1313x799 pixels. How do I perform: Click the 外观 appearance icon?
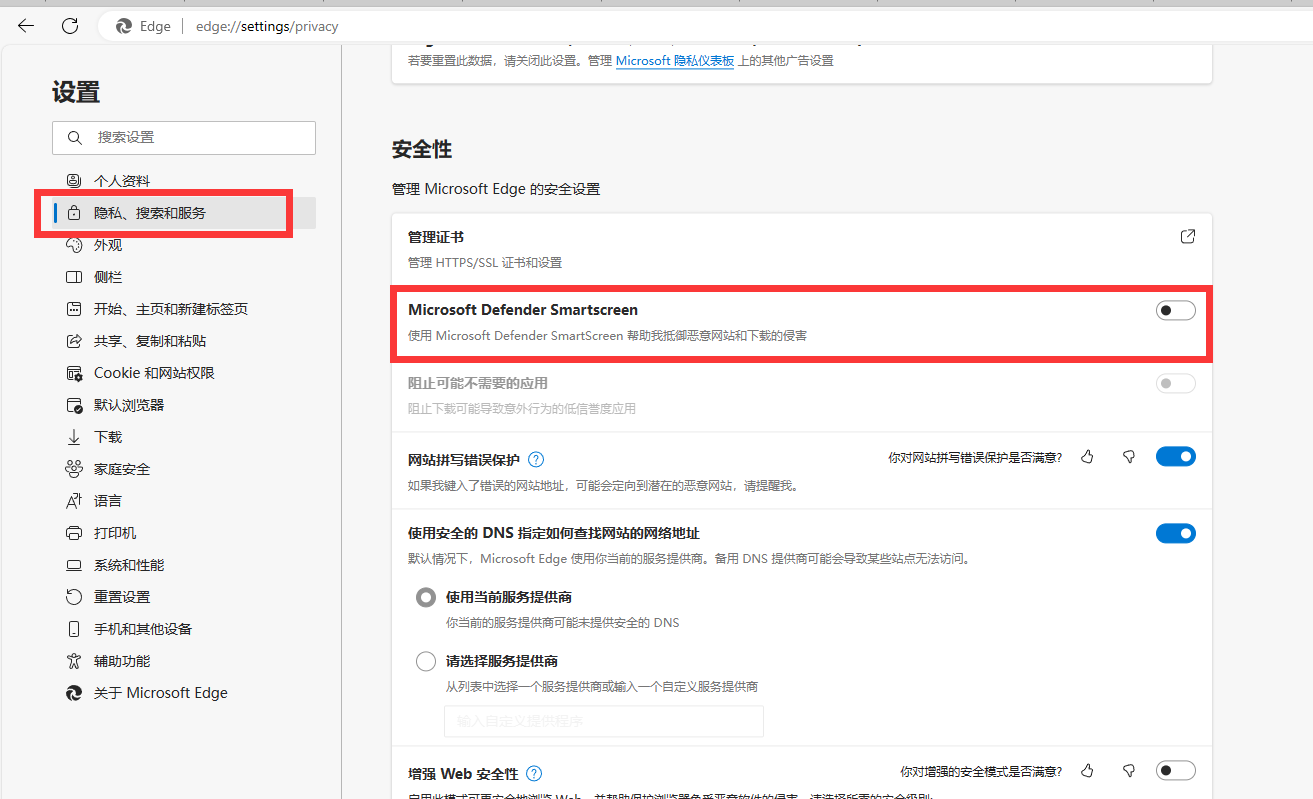coord(73,245)
